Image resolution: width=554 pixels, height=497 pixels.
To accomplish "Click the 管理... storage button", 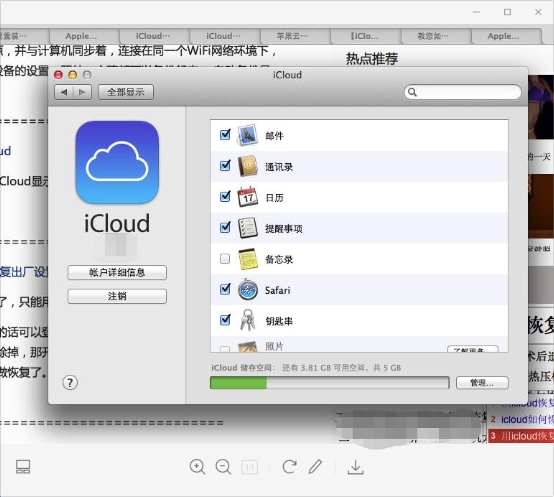I will click(x=482, y=383).
